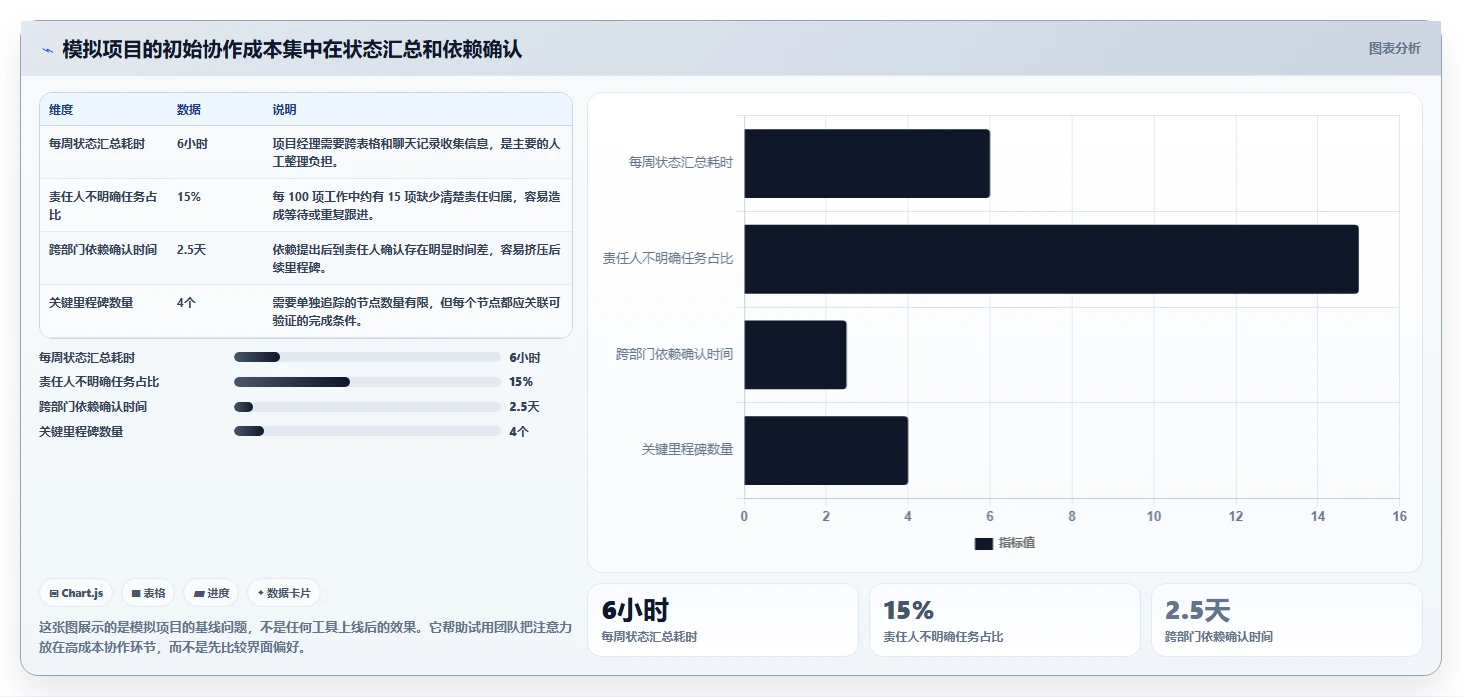
Task: Select the 表格 chip
Action: pos(148,593)
